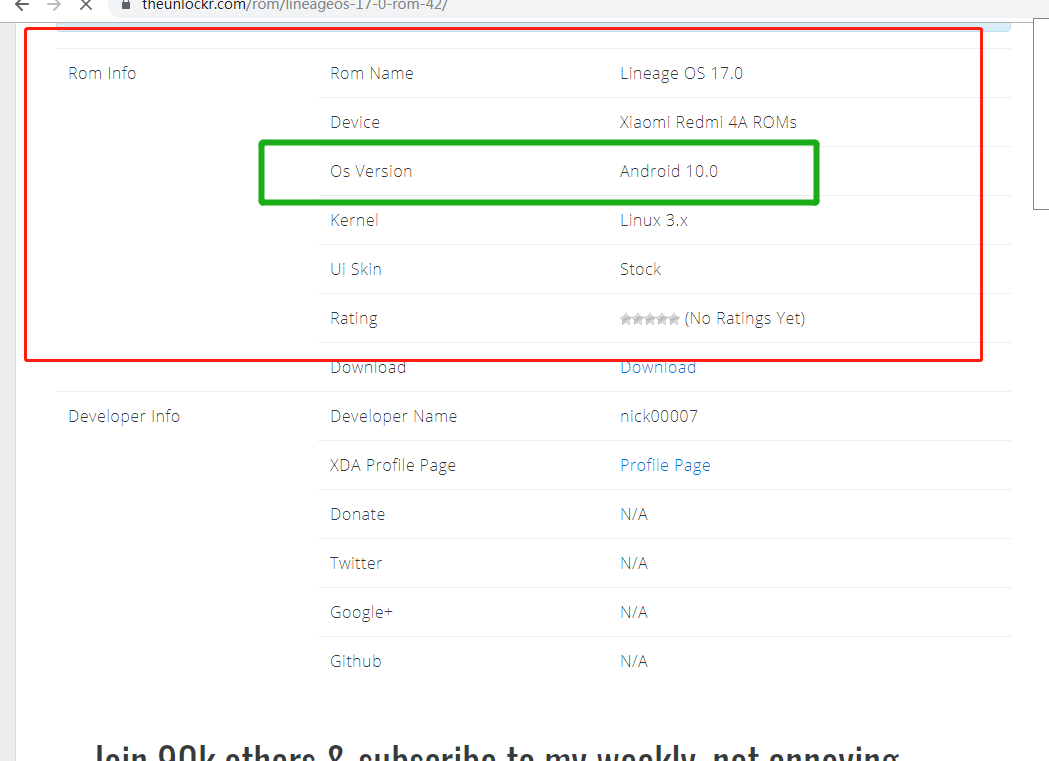
Task: Select the 'nick00007' developer name
Action: coord(659,416)
